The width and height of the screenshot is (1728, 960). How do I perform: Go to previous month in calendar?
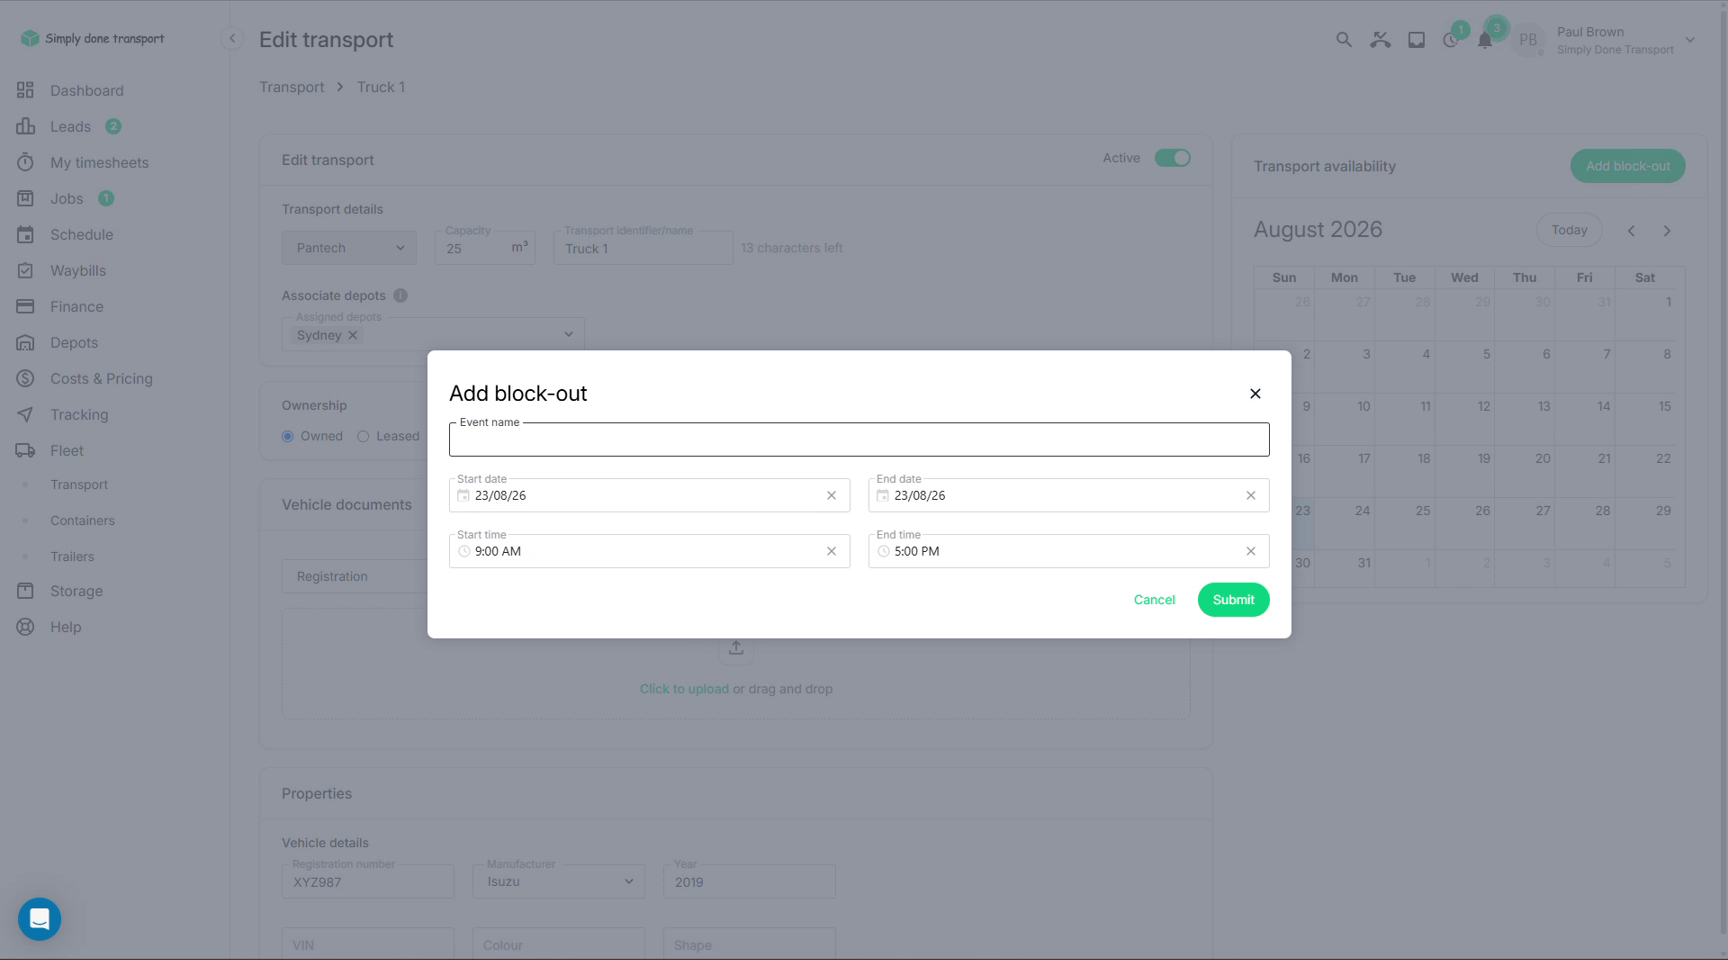(x=1631, y=231)
